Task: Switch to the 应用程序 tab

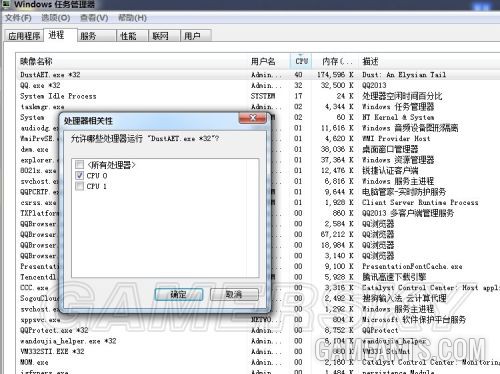Action: [x=24, y=36]
